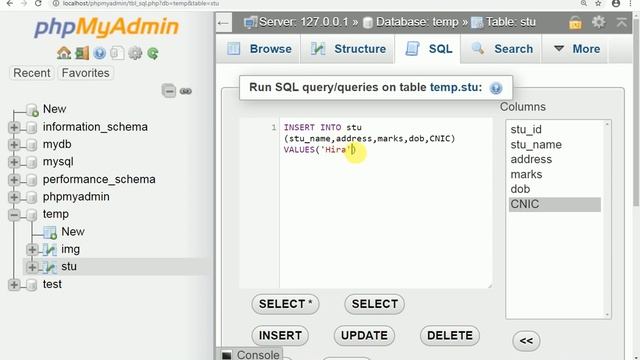The width and height of the screenshot is (640, 360).
Task: Expand the mydb database node
Action: 14,144
